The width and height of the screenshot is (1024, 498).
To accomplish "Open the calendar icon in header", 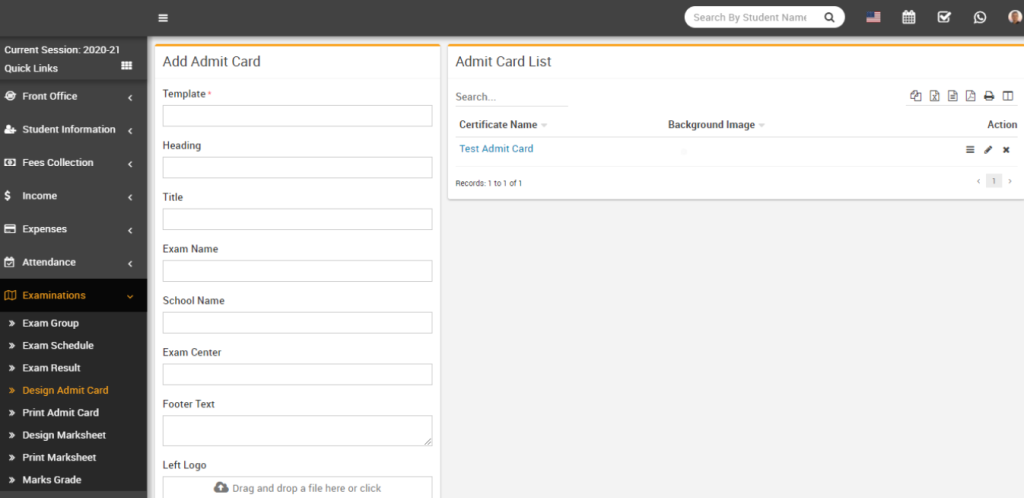I will [x=908, y=17].
